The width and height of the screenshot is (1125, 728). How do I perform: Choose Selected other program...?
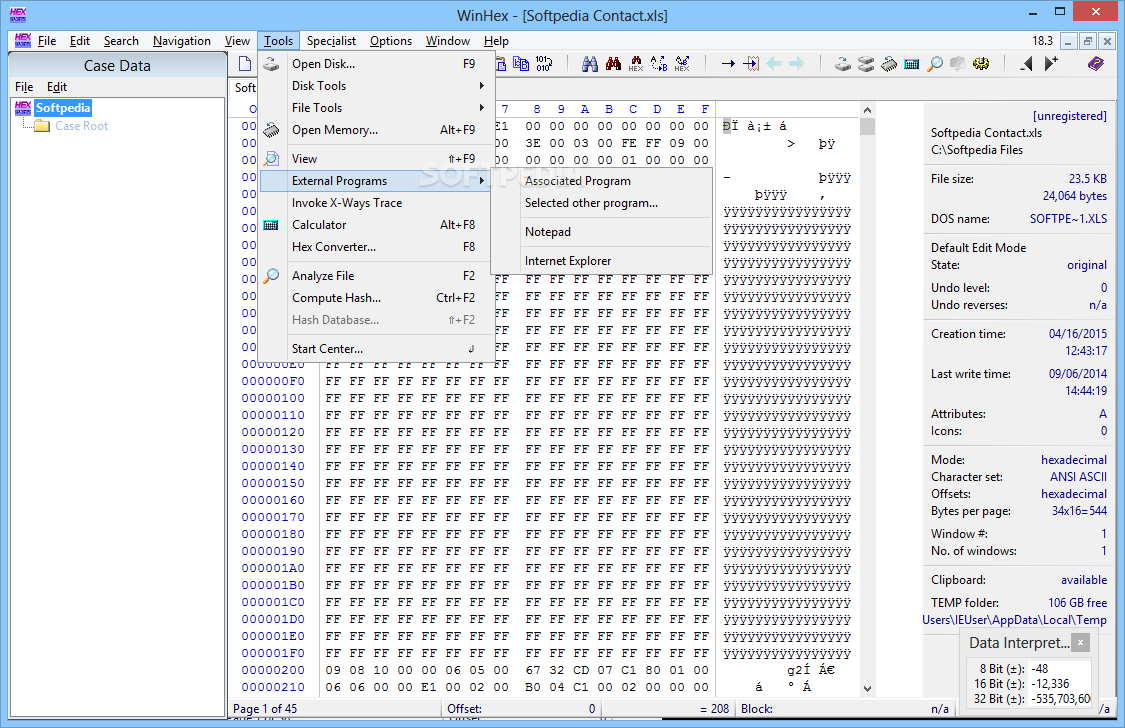coord(601,203)
